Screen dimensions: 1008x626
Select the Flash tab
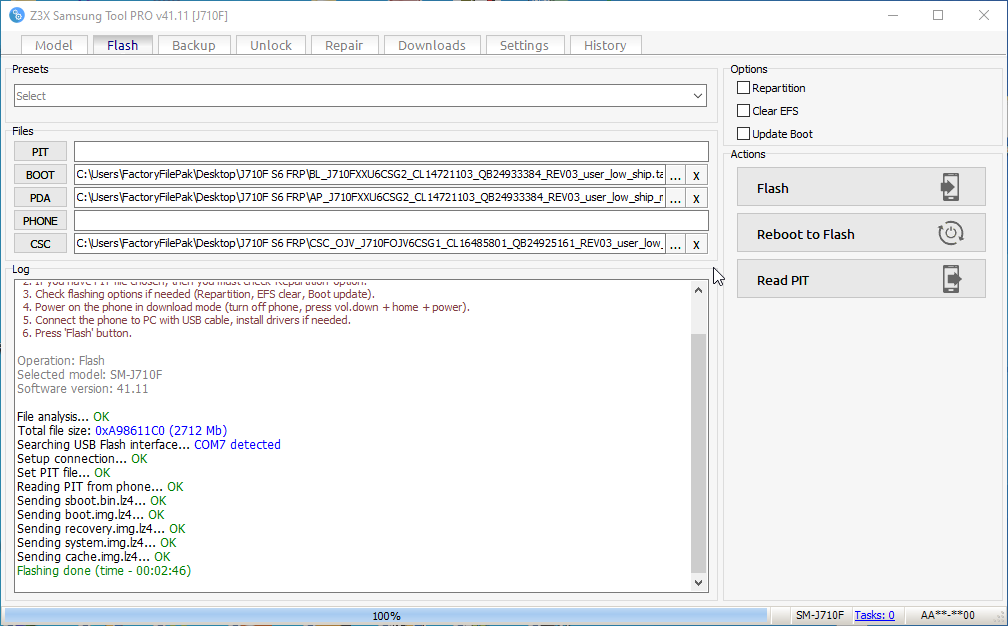122,45
